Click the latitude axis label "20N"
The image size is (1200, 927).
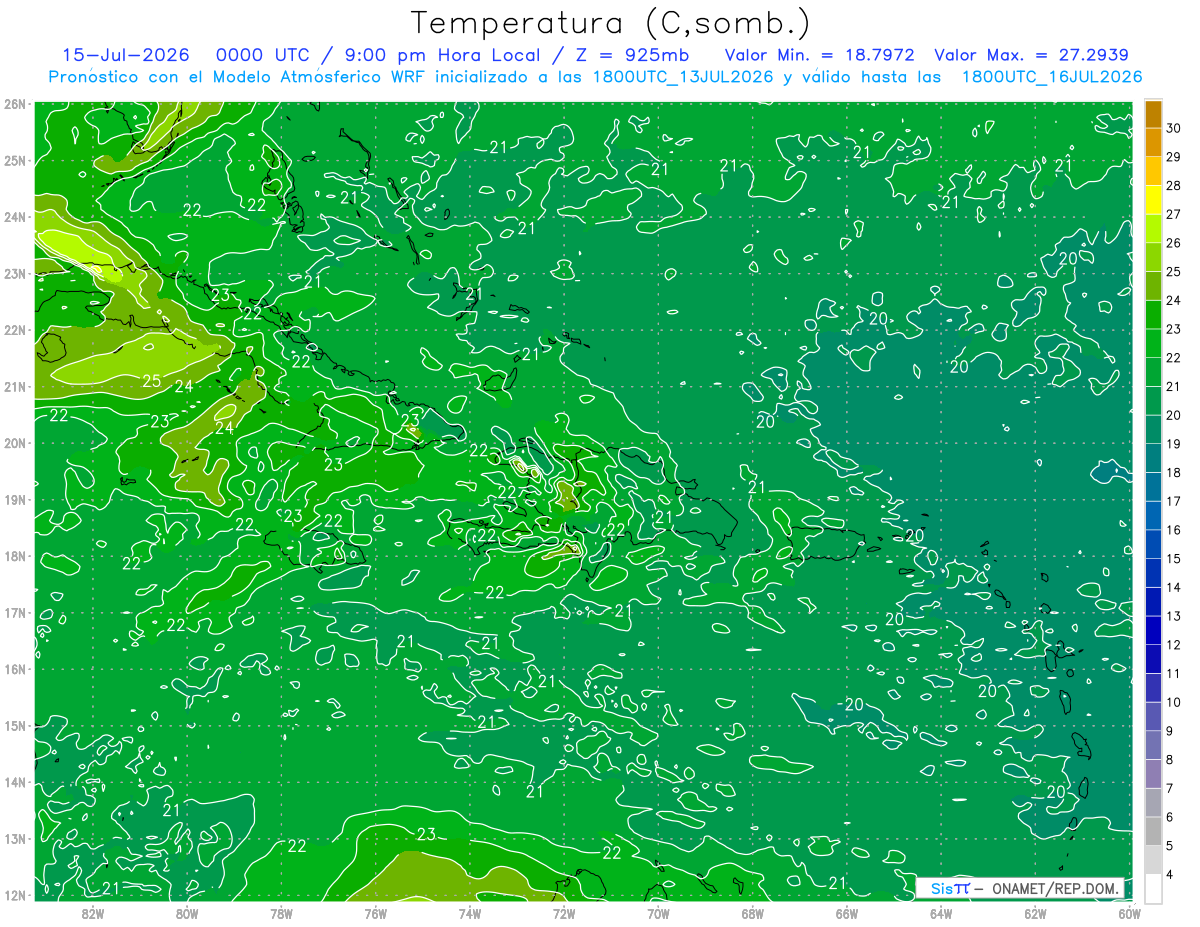[x=14, y=443]
